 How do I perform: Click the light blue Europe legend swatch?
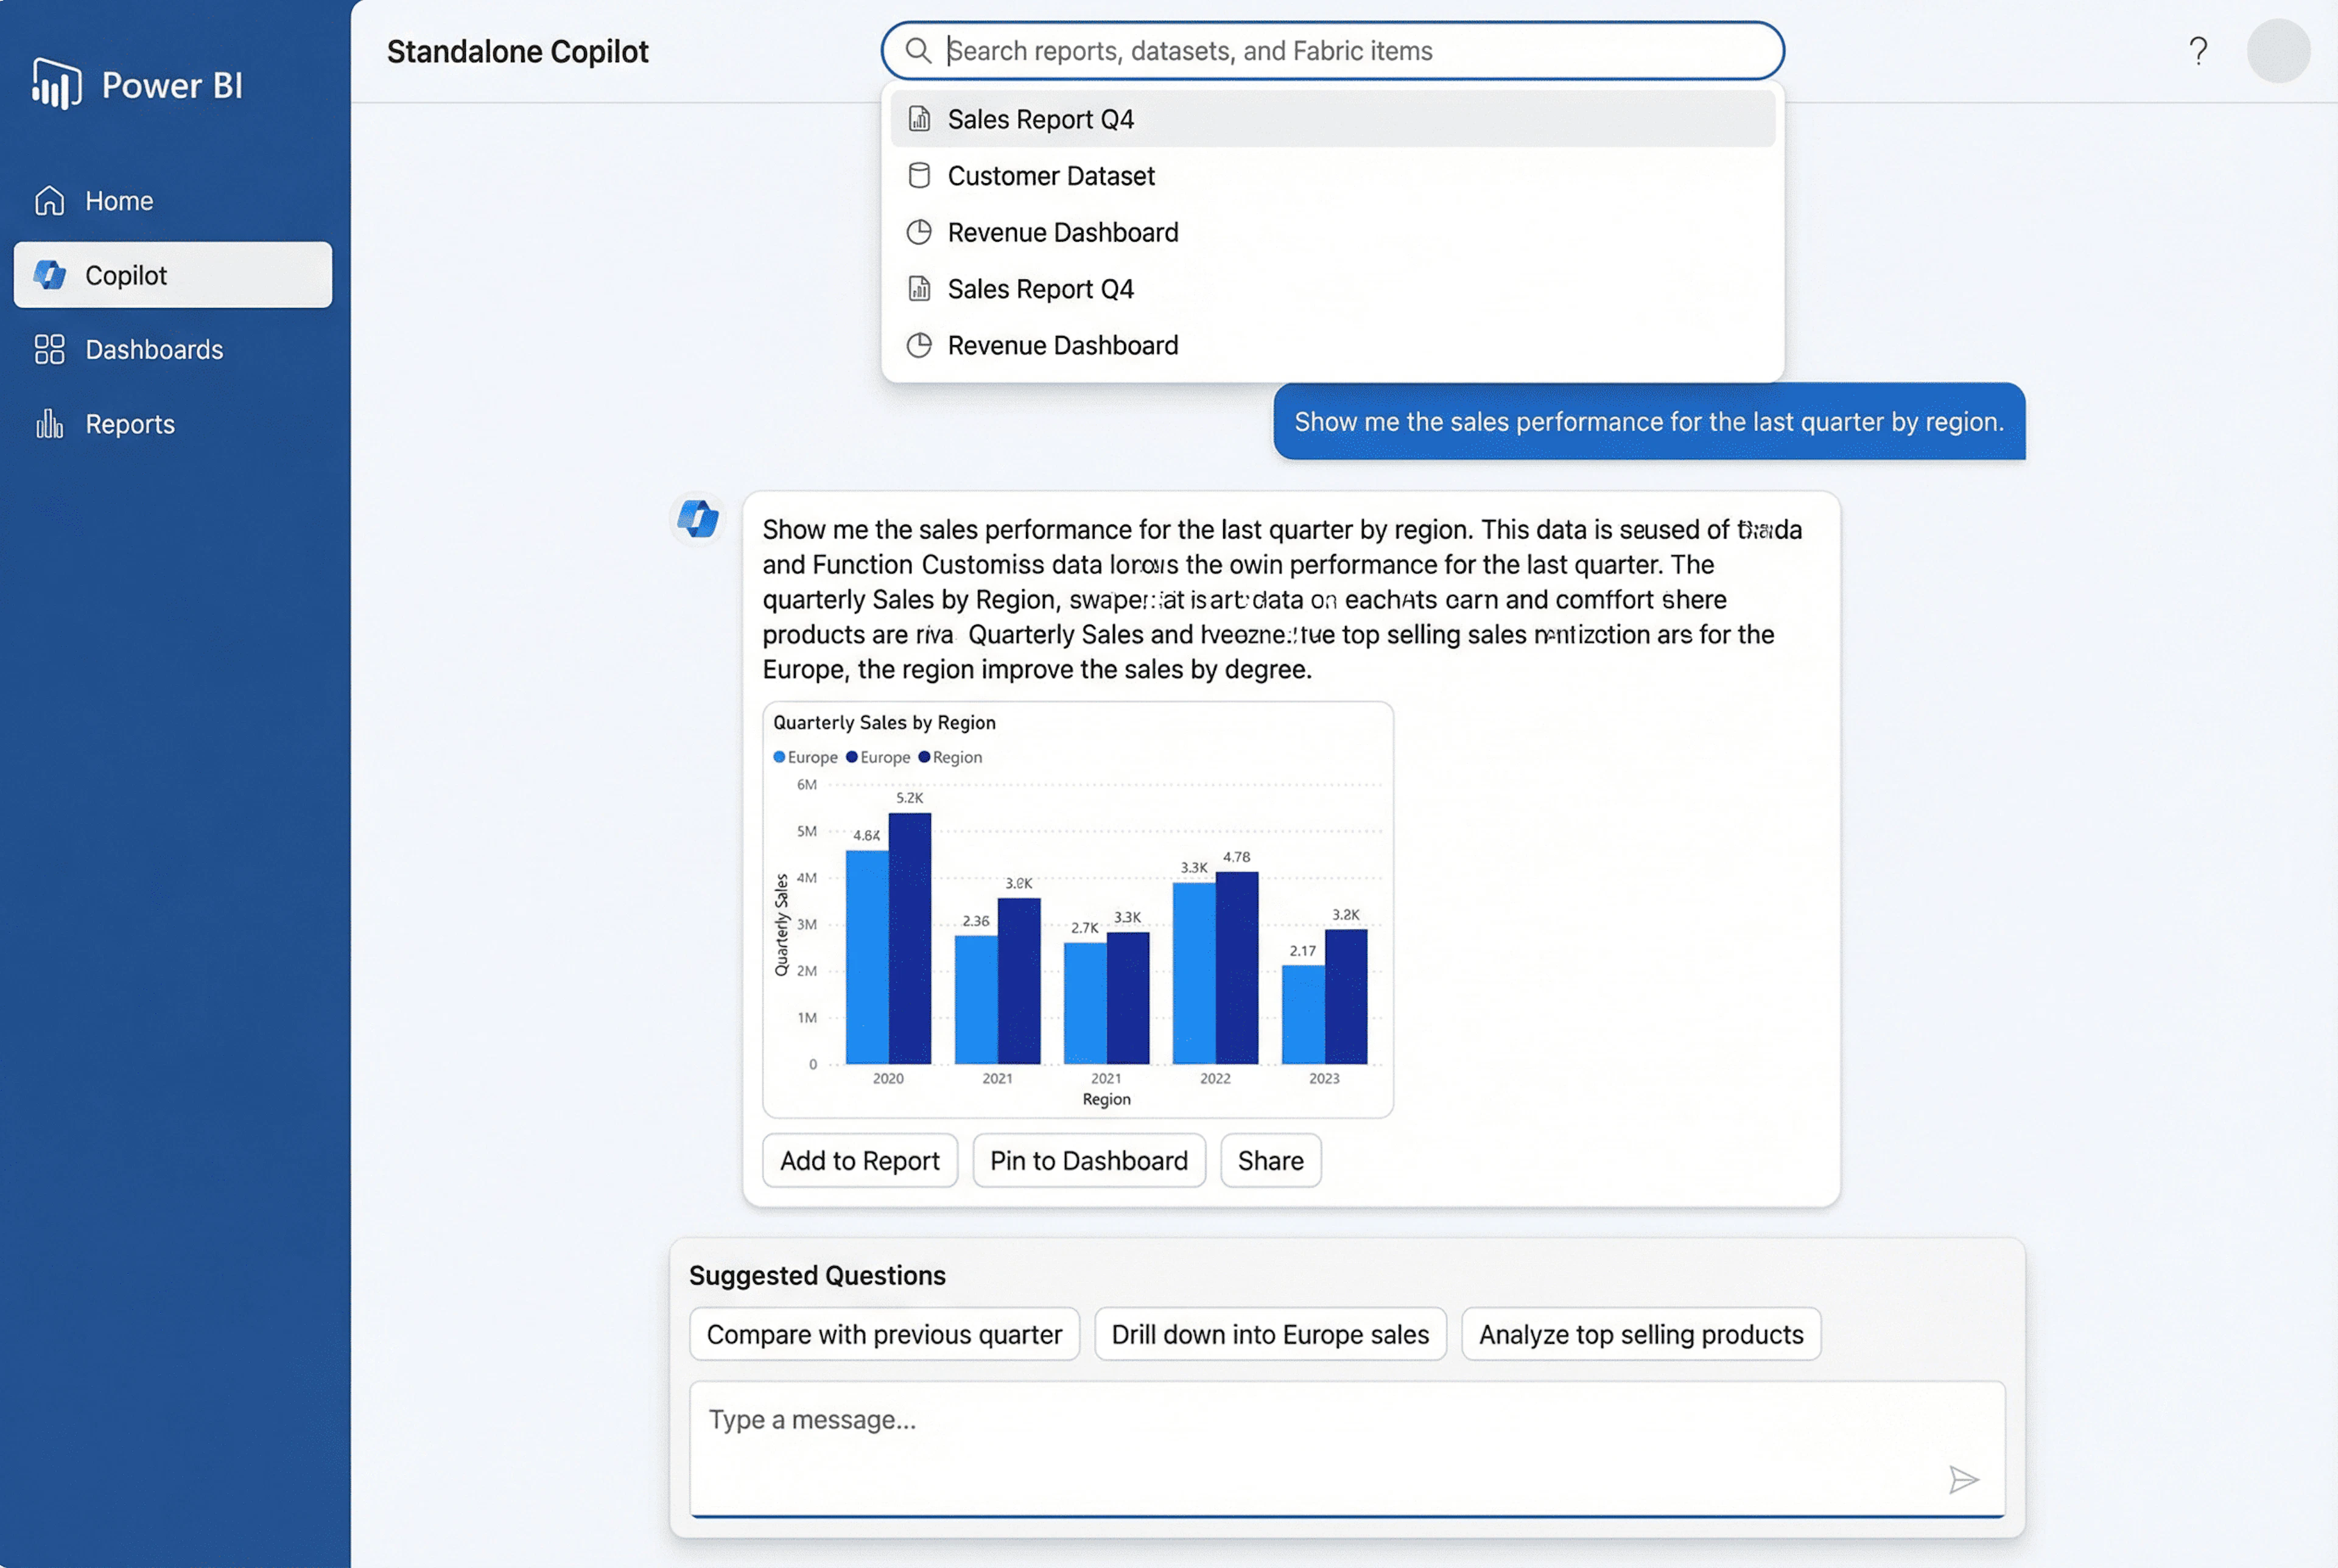click(779, 757)
